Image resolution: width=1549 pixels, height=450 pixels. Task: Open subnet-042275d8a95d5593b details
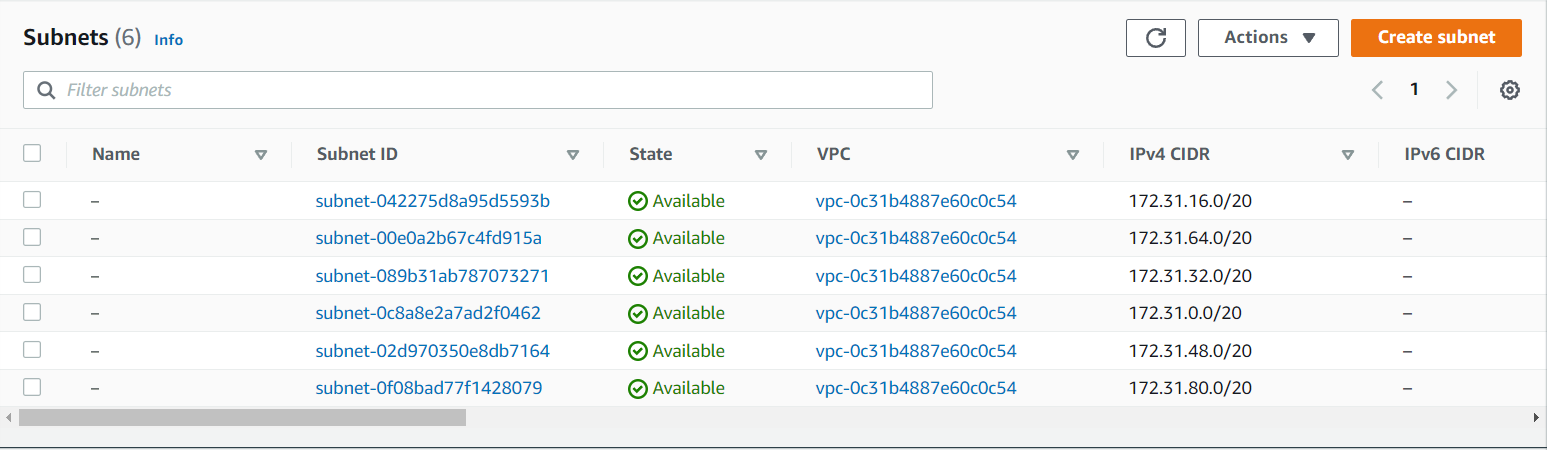click(432, 201)
